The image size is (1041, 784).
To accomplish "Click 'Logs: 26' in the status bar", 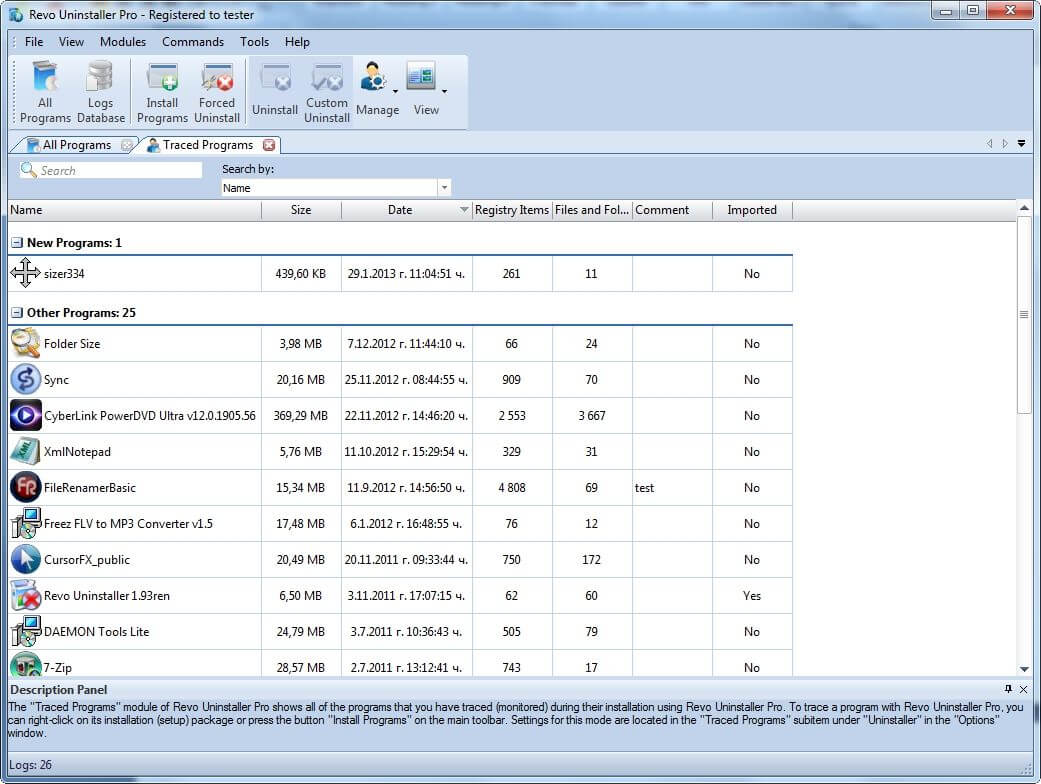I will [30, 765].
